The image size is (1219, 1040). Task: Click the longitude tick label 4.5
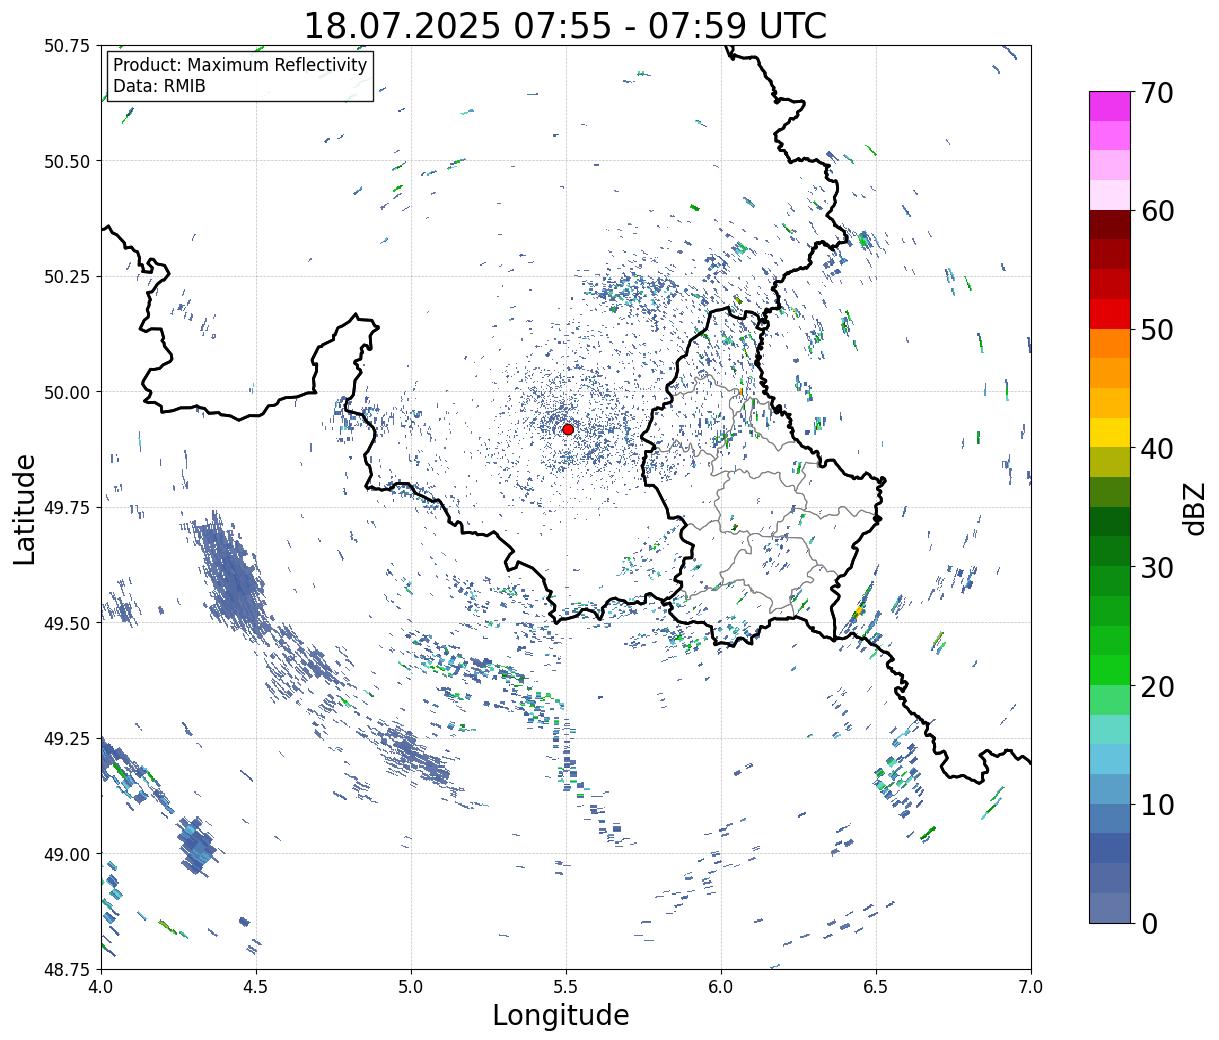pyautogui.click(x=256, y=986)
